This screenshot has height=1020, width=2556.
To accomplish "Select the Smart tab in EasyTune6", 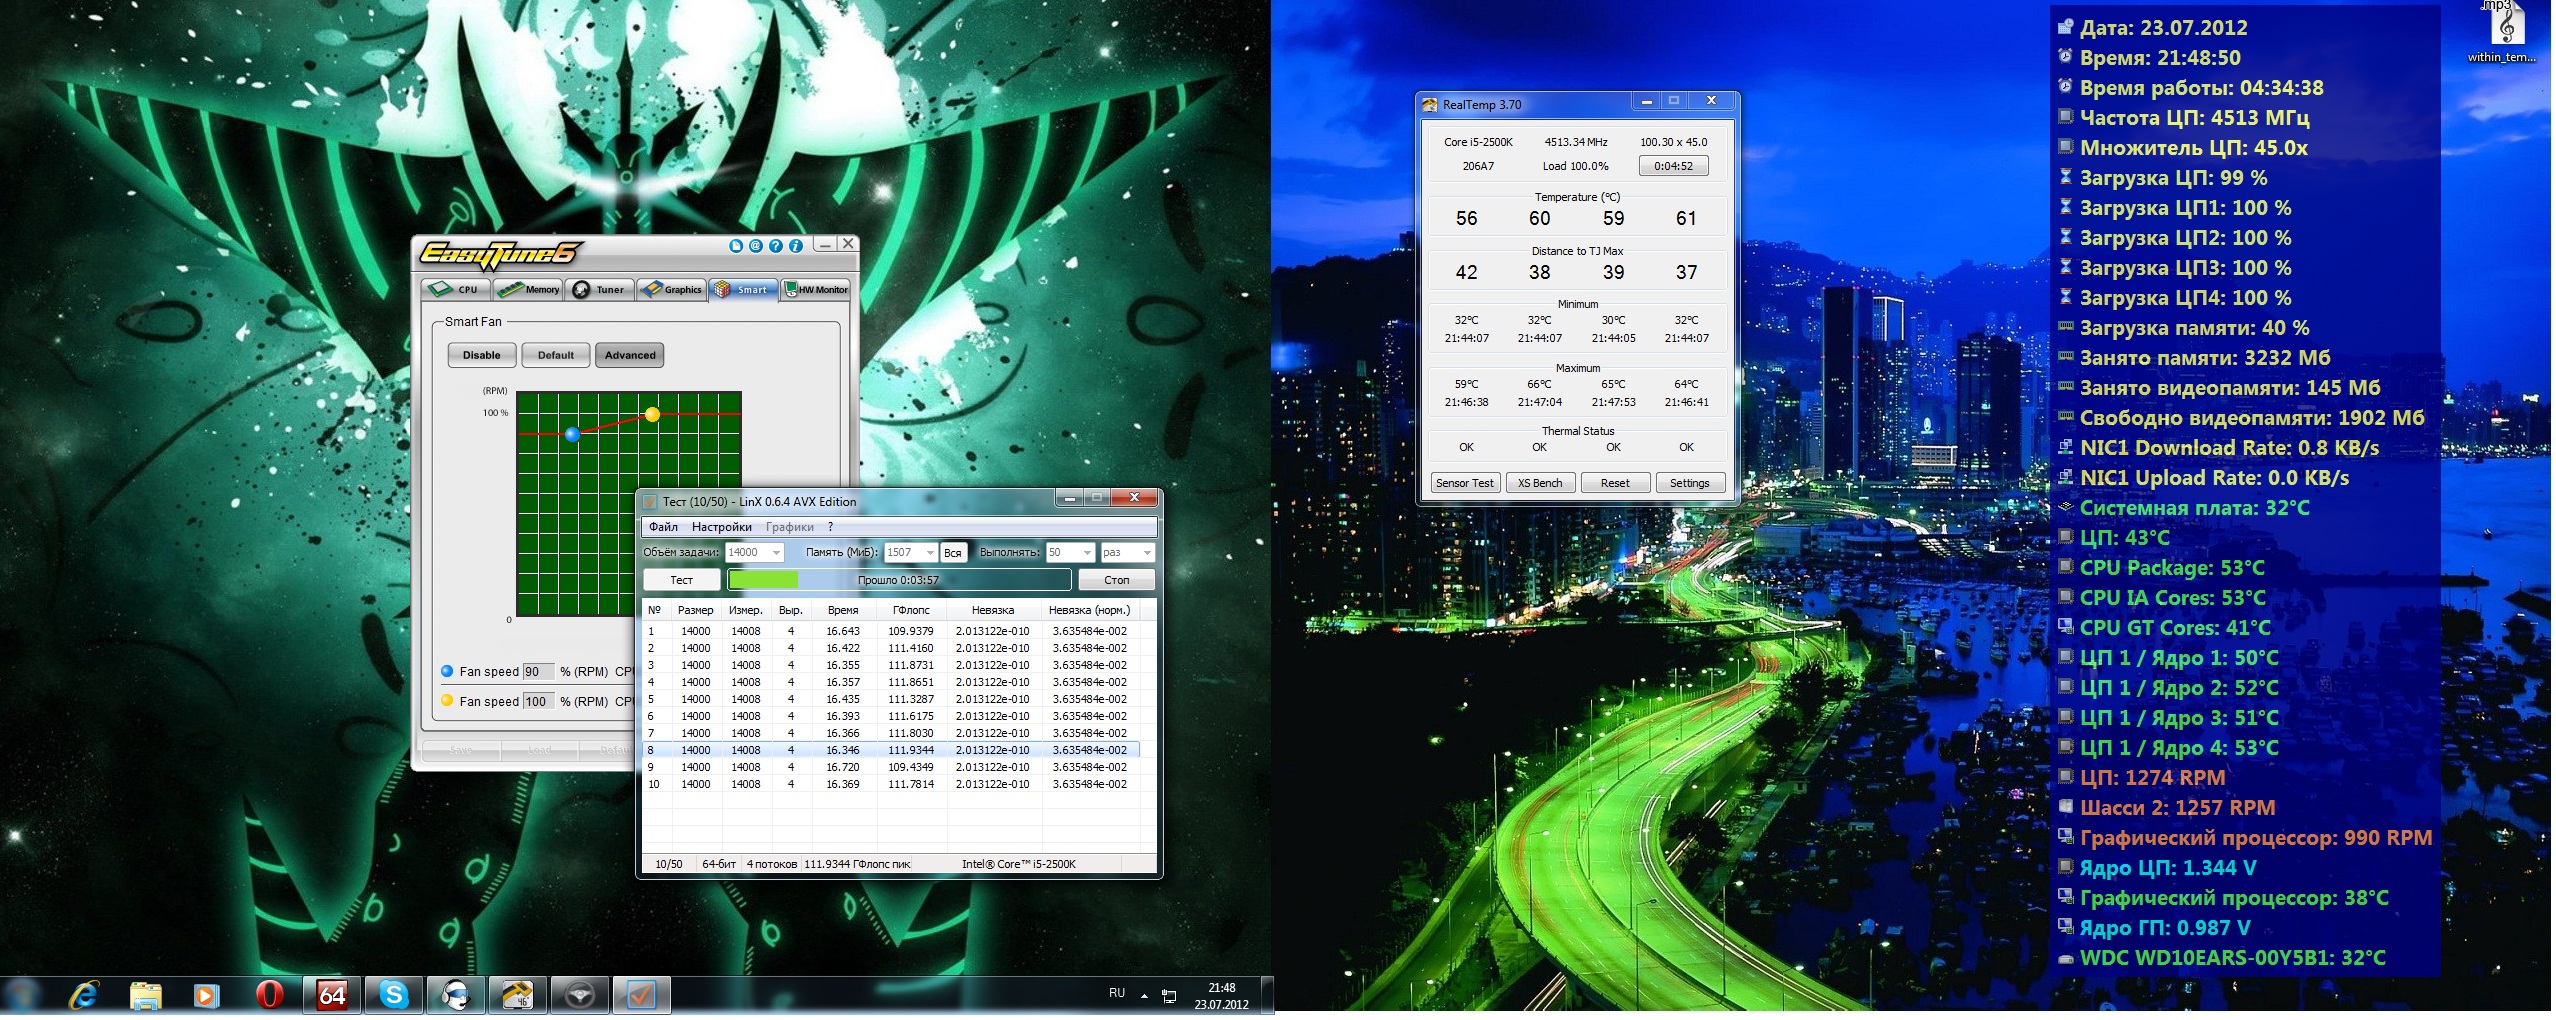I will tap(743, 290).
